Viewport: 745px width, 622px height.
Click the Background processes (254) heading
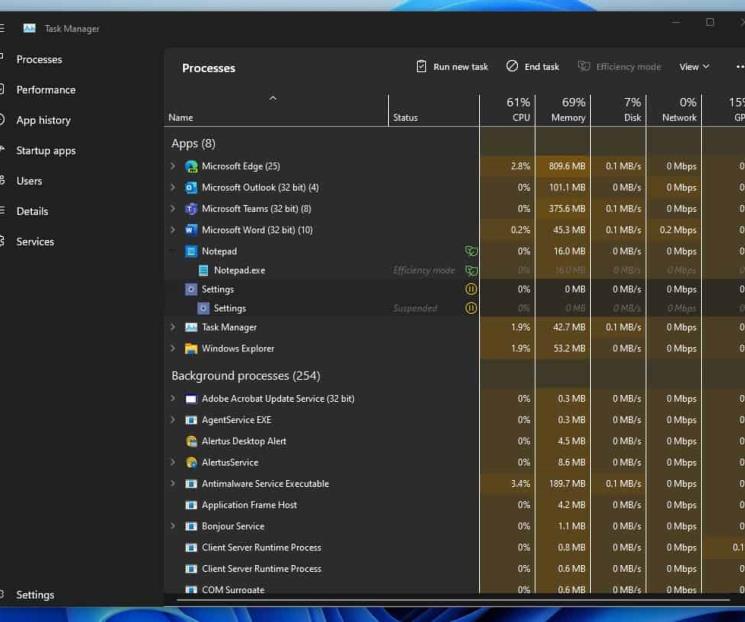(246, 376)
